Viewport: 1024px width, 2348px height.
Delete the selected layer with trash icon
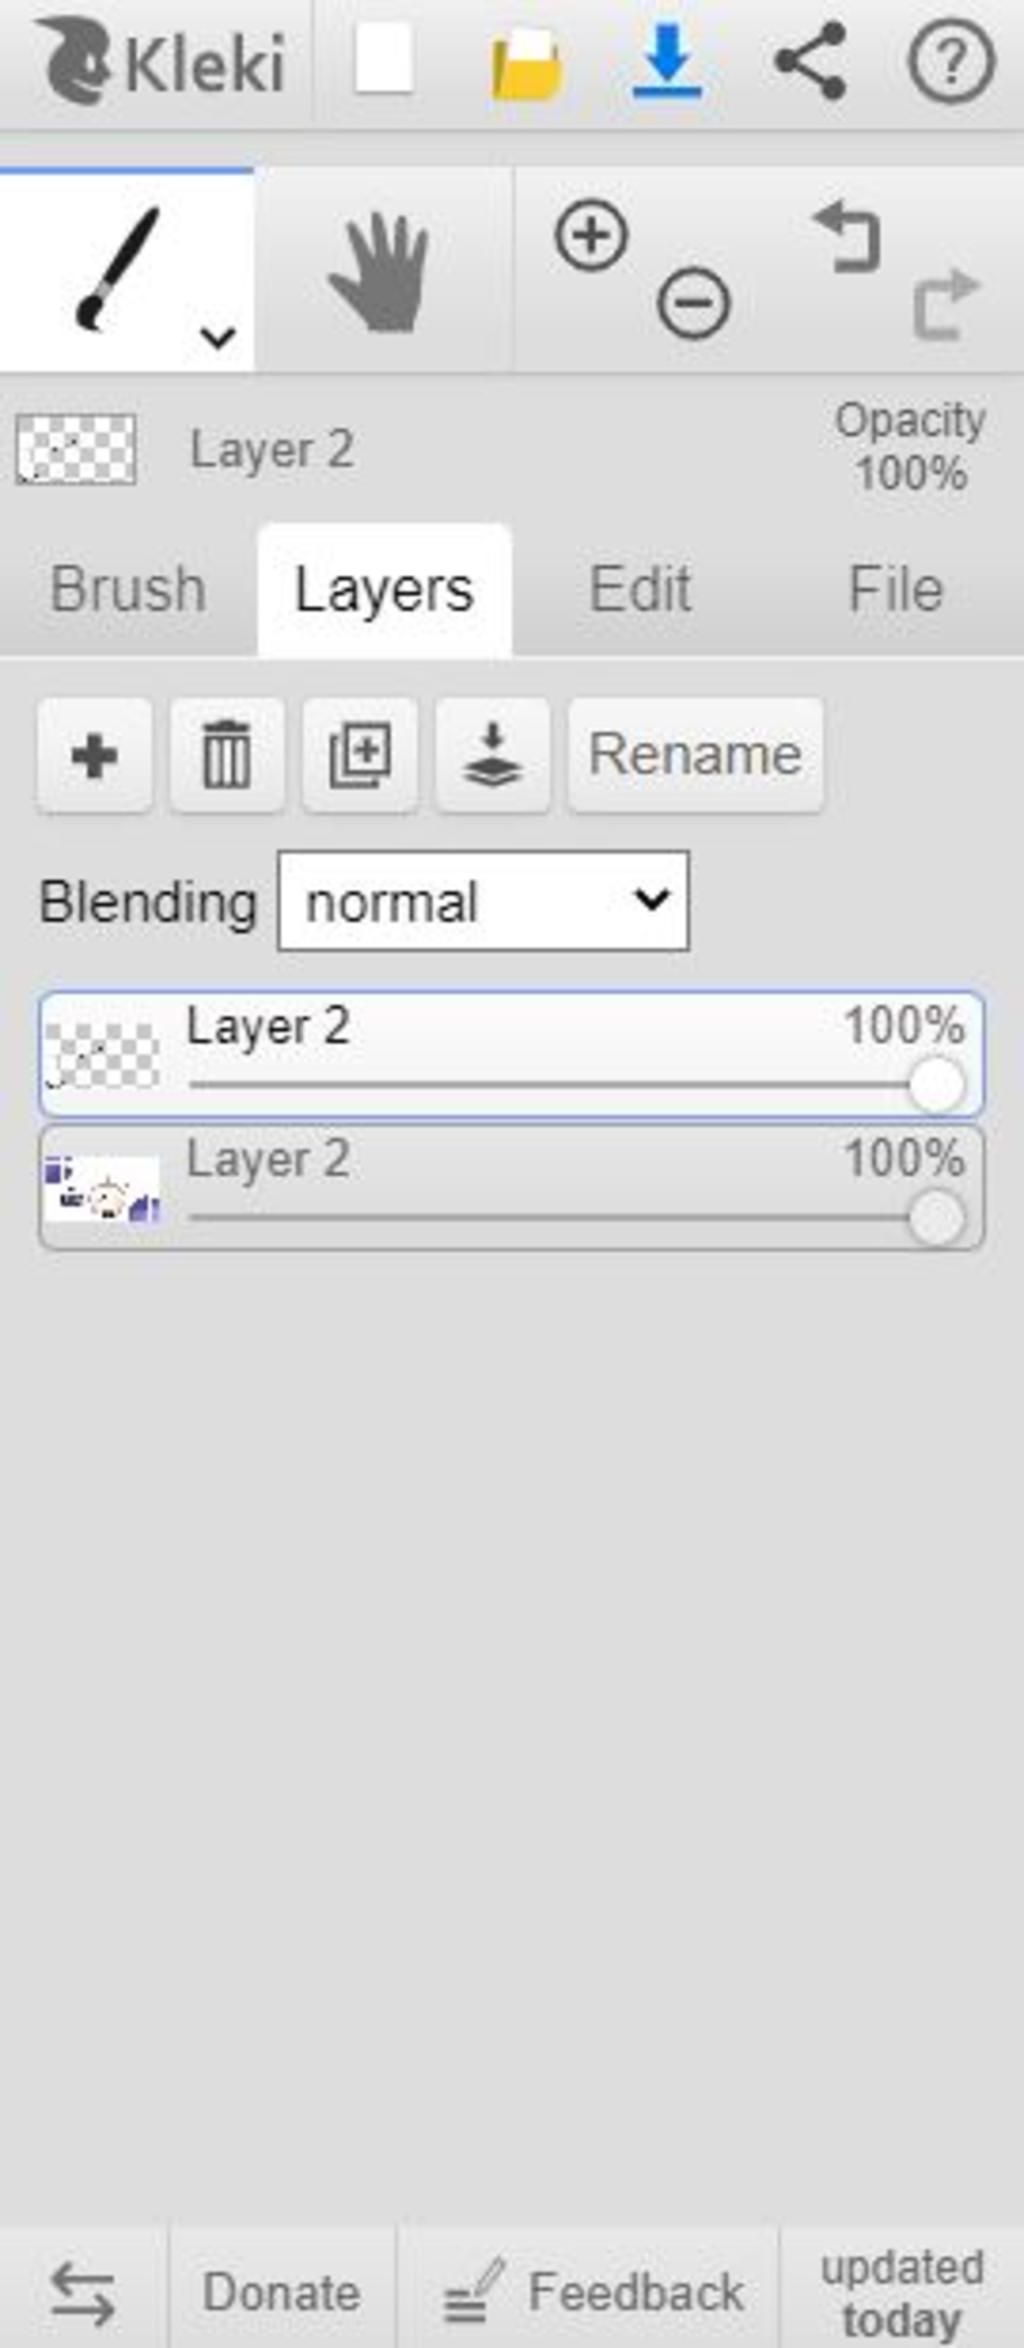coord(227,755)
